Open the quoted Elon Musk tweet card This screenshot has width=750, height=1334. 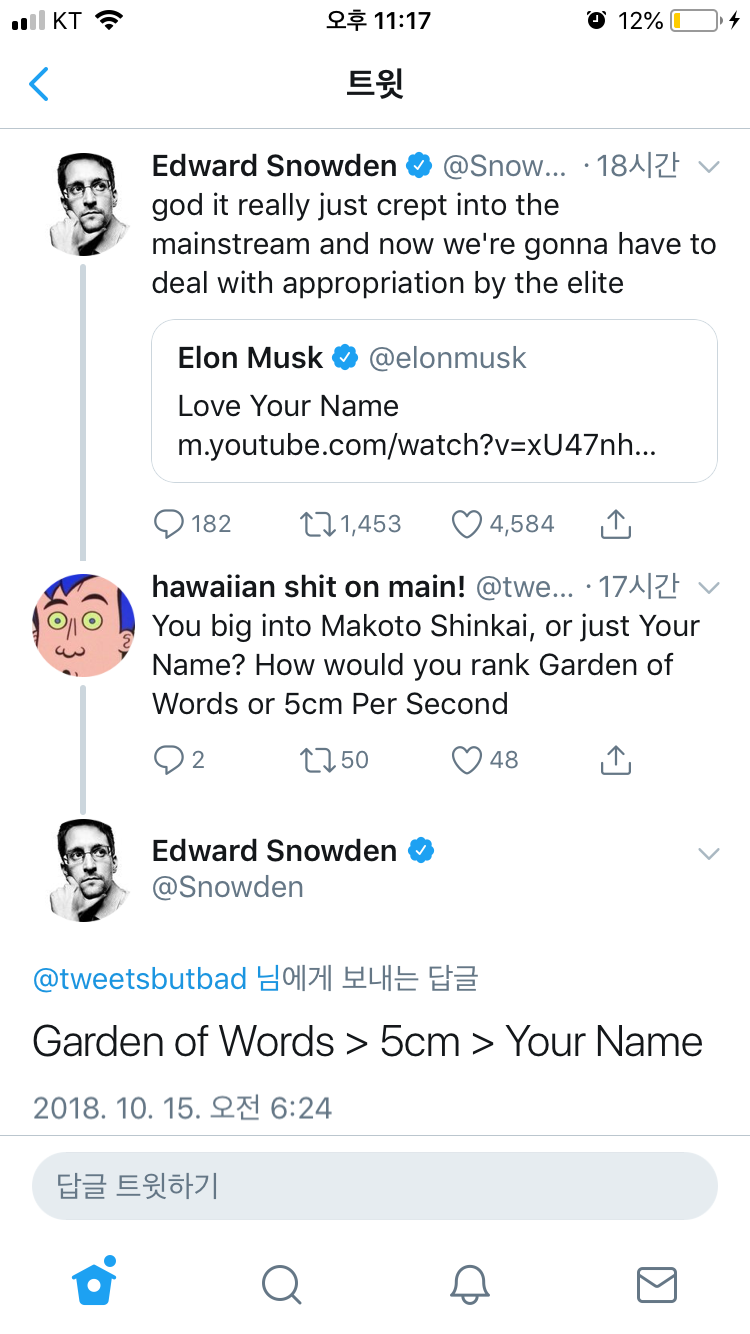point(434,401)
